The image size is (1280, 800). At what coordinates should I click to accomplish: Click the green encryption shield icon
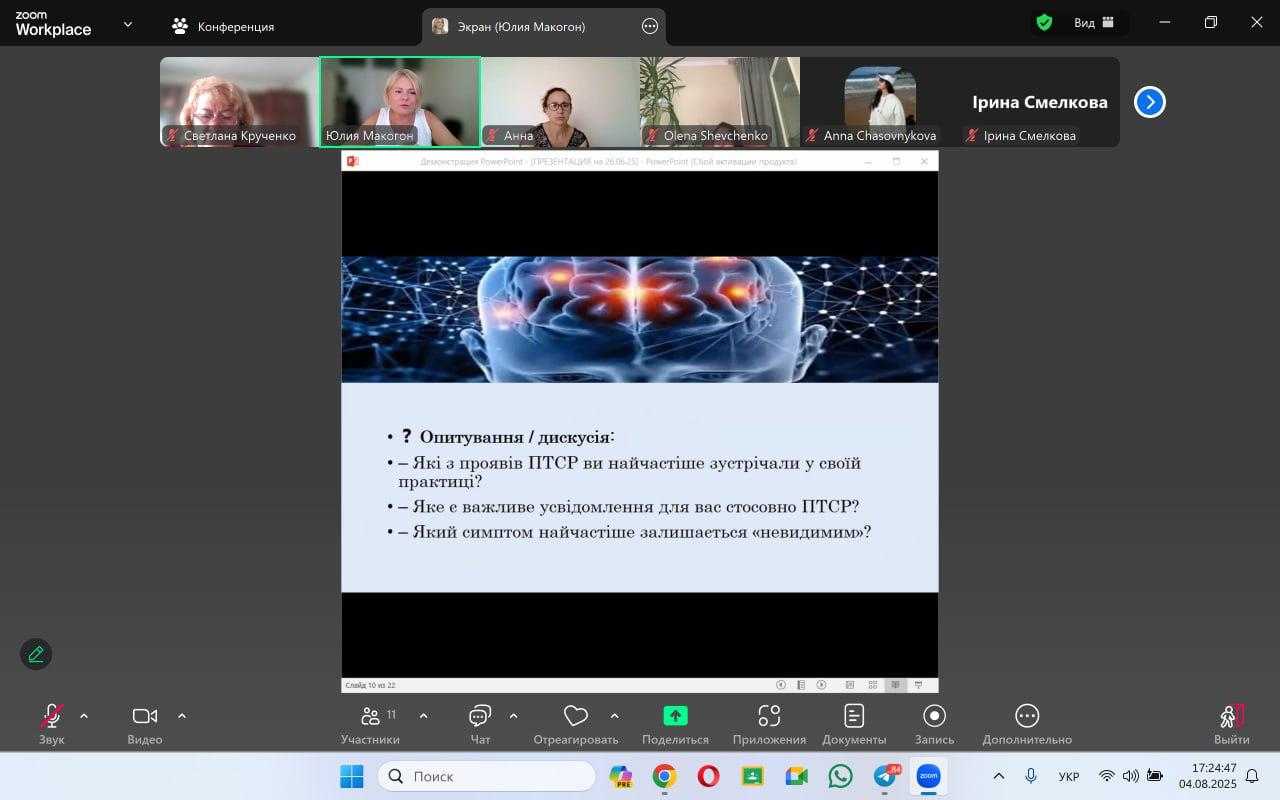(x=1044, y=23)
